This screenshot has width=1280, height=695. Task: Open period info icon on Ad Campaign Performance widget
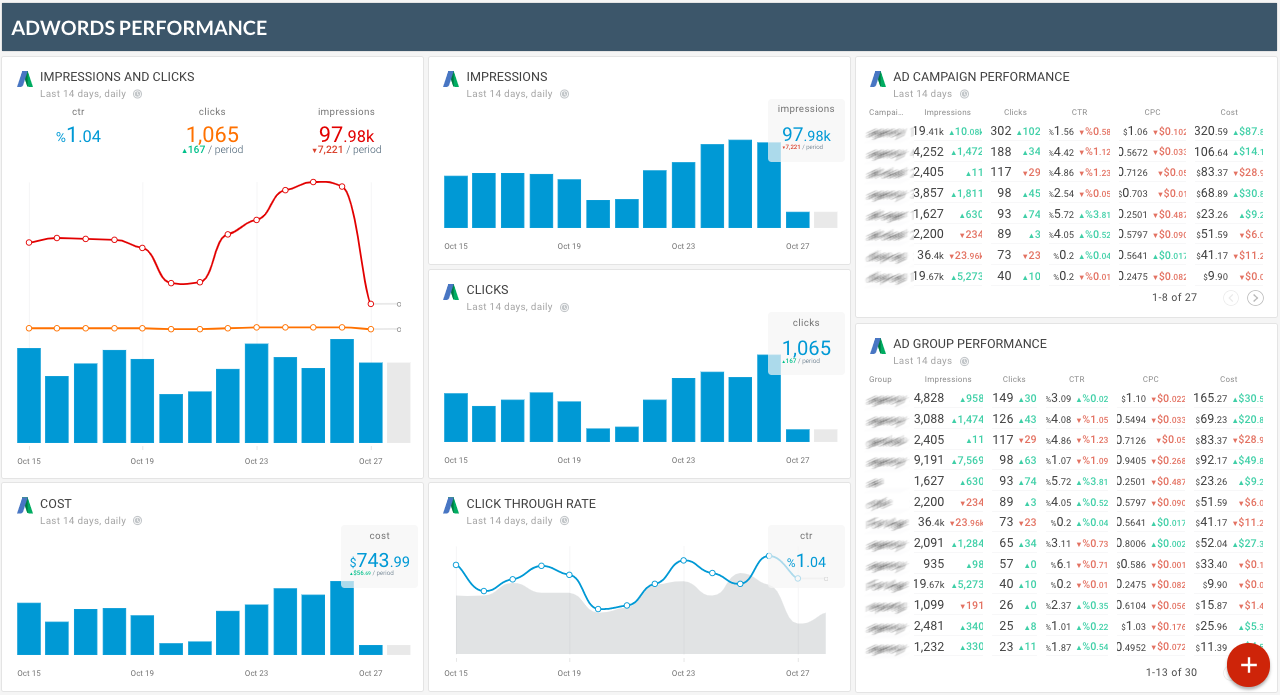[x=963, y=94]
